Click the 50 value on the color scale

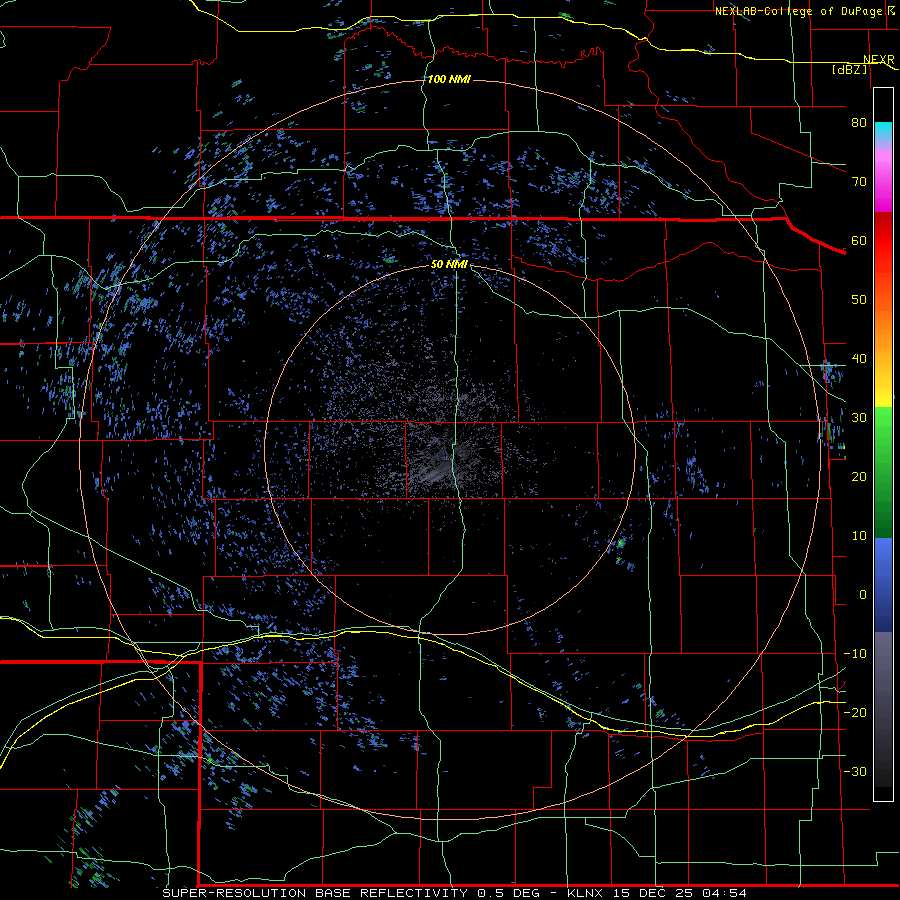click(859, 300)
